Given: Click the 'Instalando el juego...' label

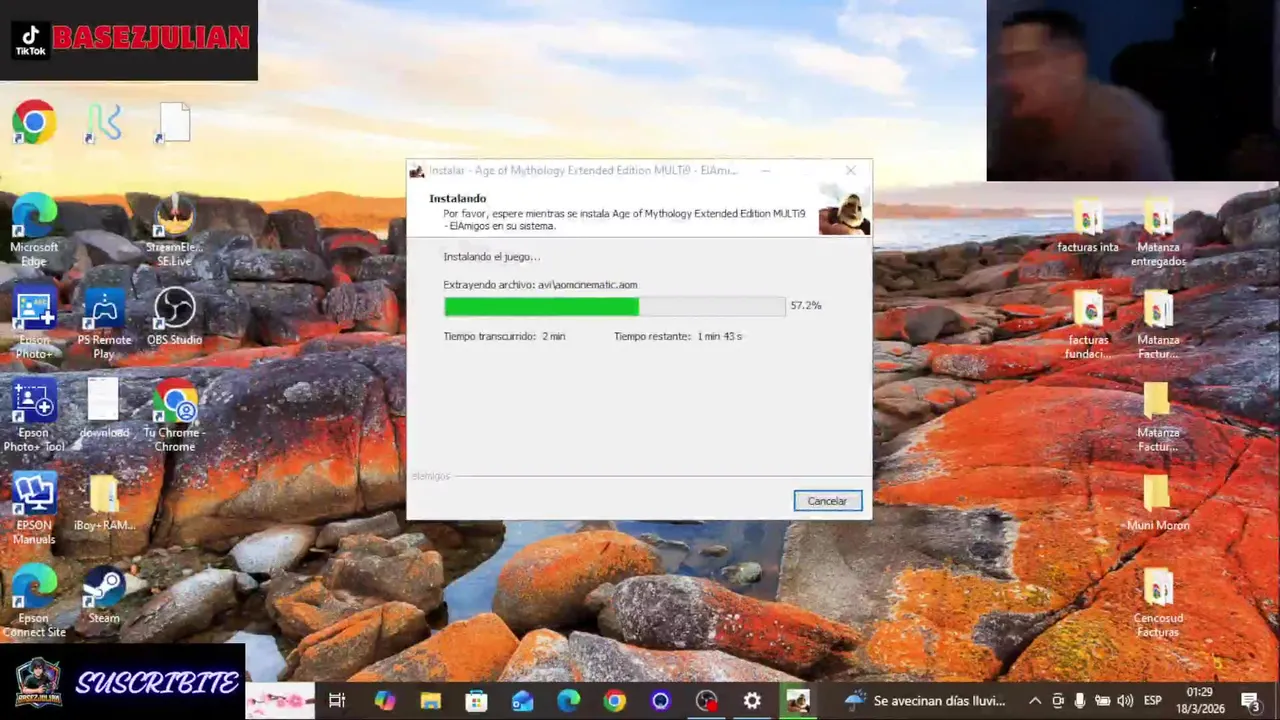Looking at the screenshot, I should pyautogui.click(x=491, y=257).
